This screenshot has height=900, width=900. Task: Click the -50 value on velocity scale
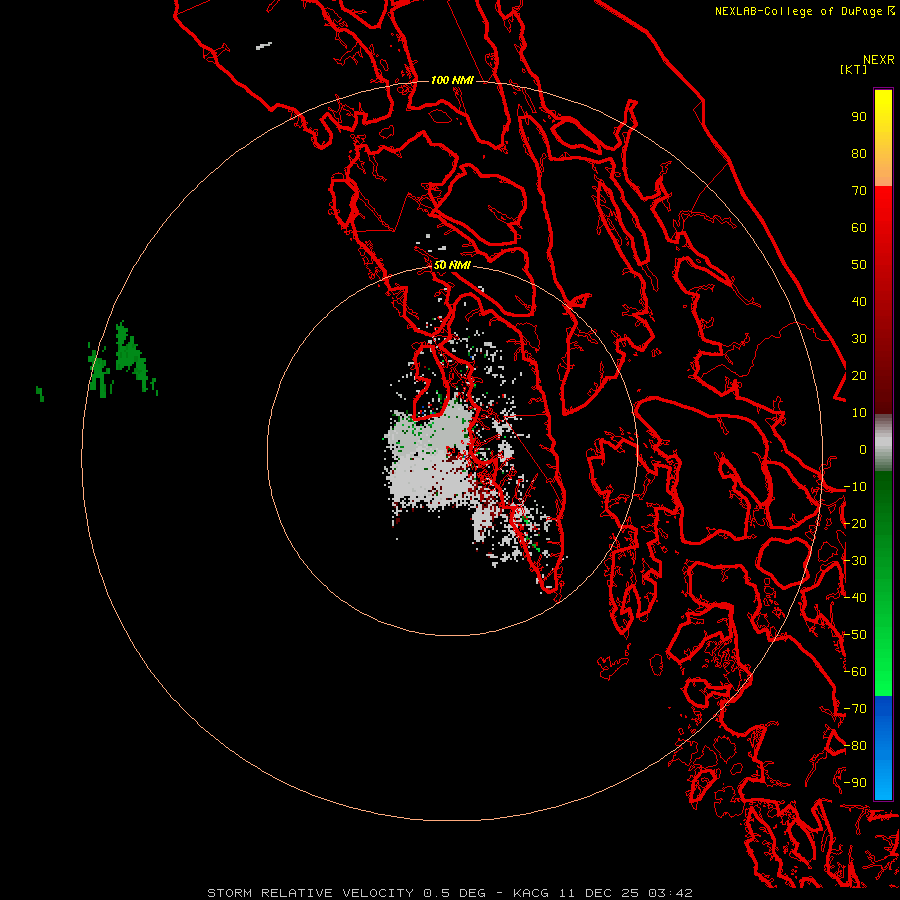855,635
